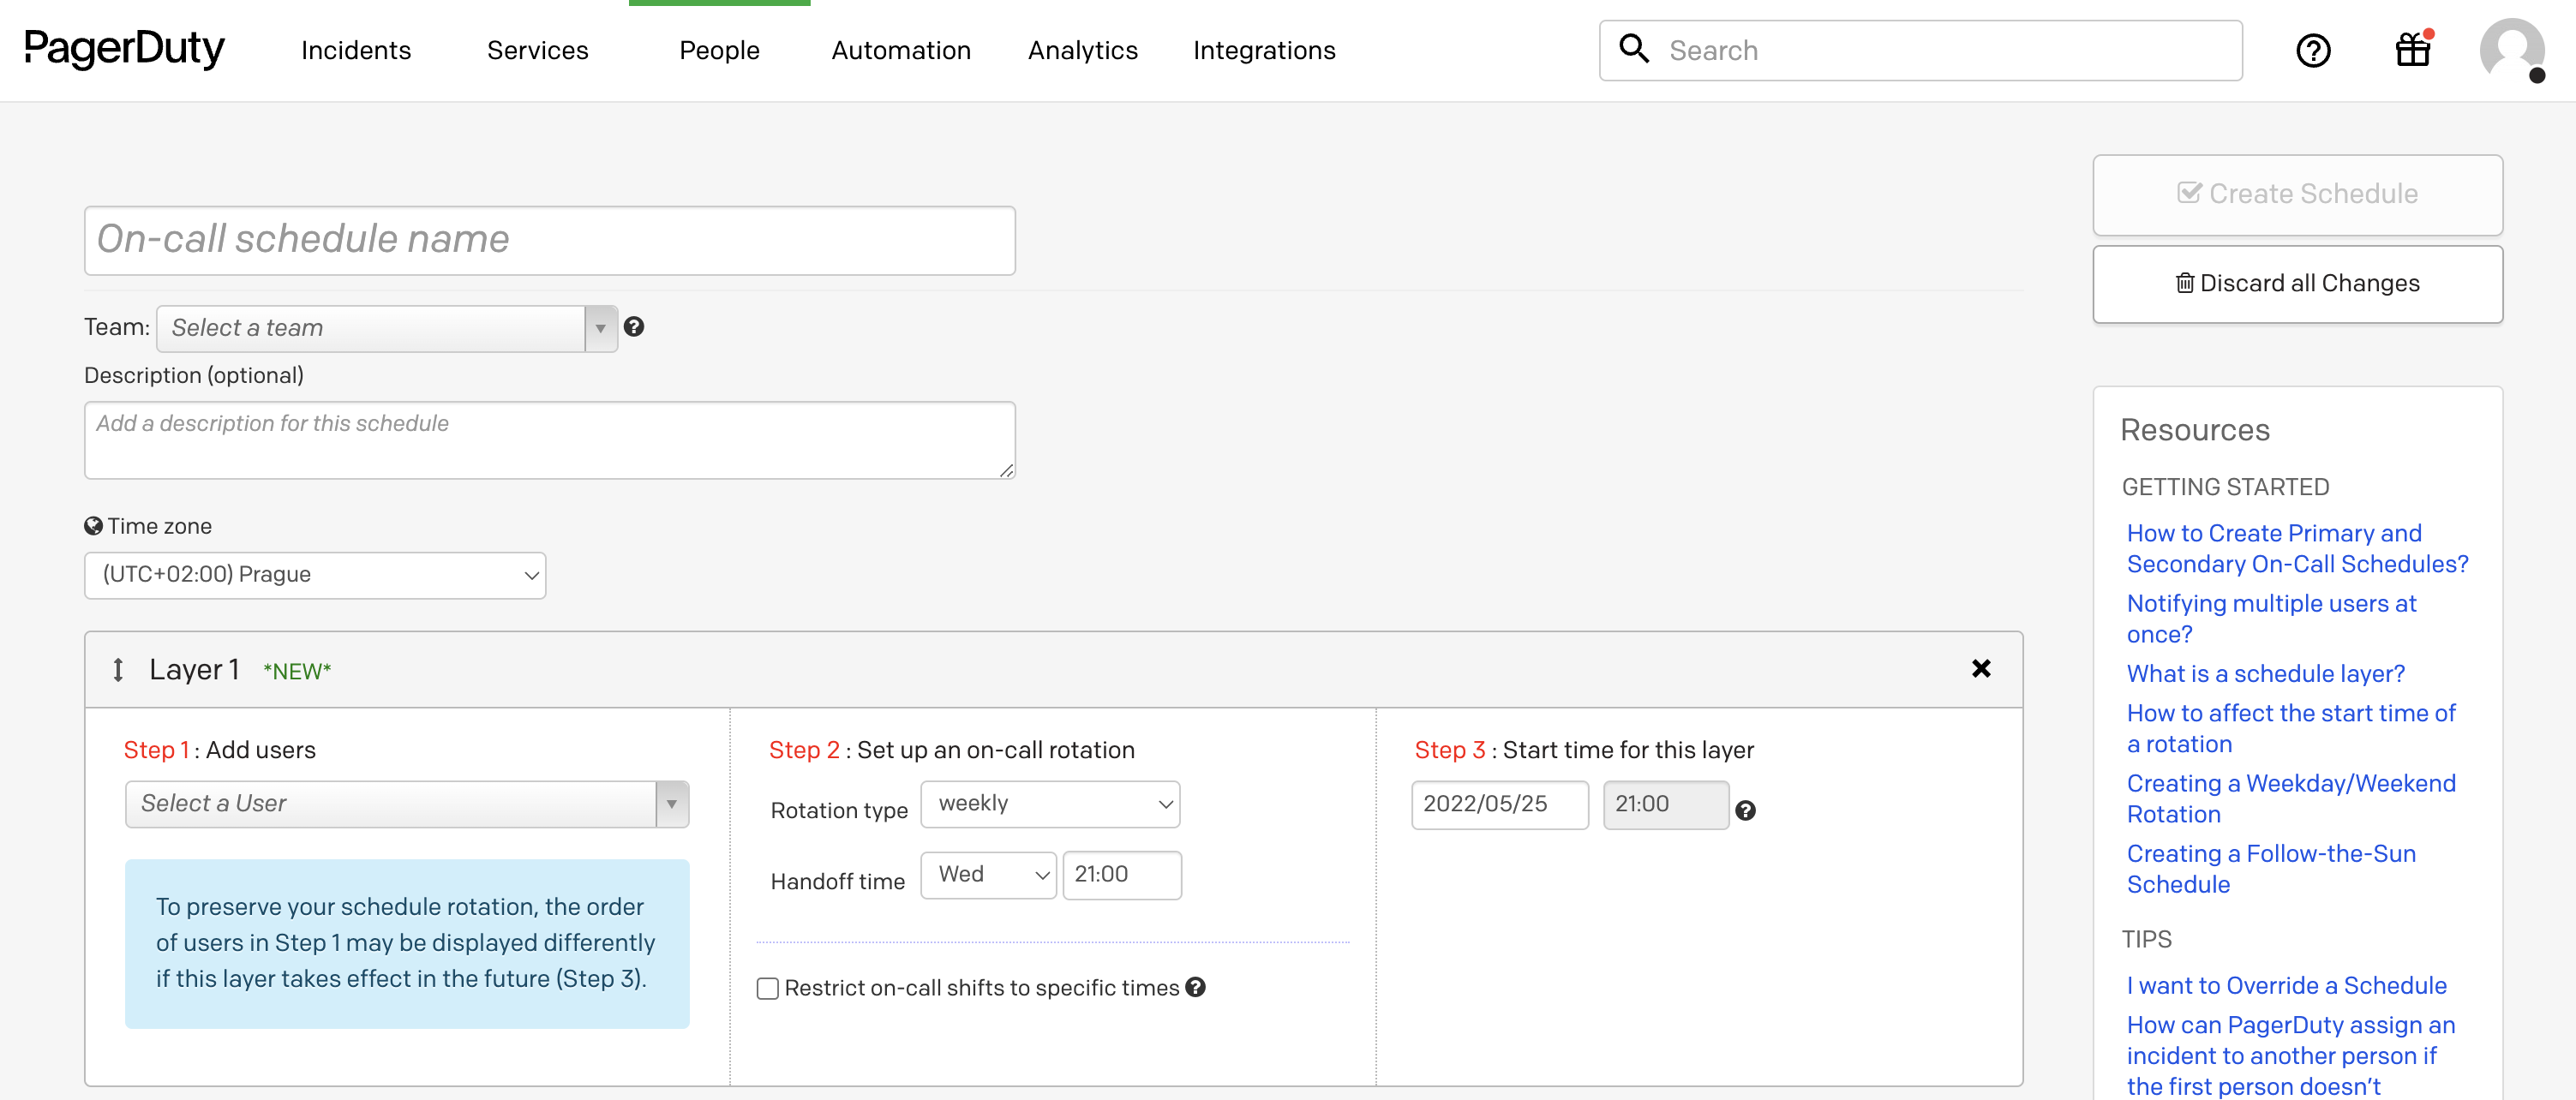Click the reorder arrows icon next to Layer 1

coord(119,670)
